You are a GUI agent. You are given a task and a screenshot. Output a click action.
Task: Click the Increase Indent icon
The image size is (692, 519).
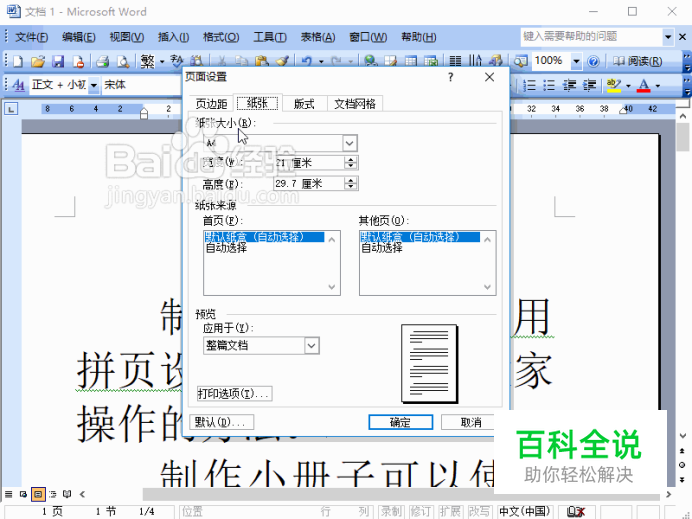point(590,84)
